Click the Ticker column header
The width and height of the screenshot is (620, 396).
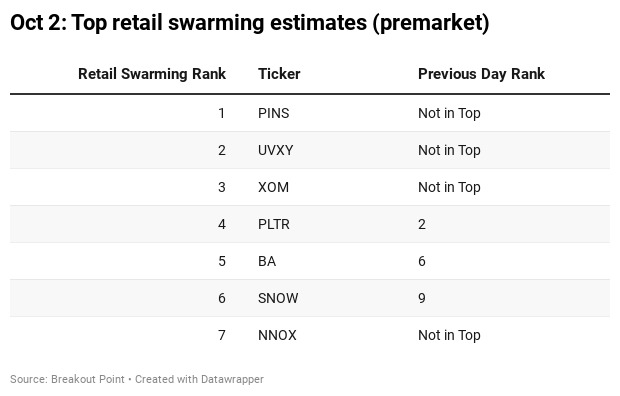[x=279, y=74]
